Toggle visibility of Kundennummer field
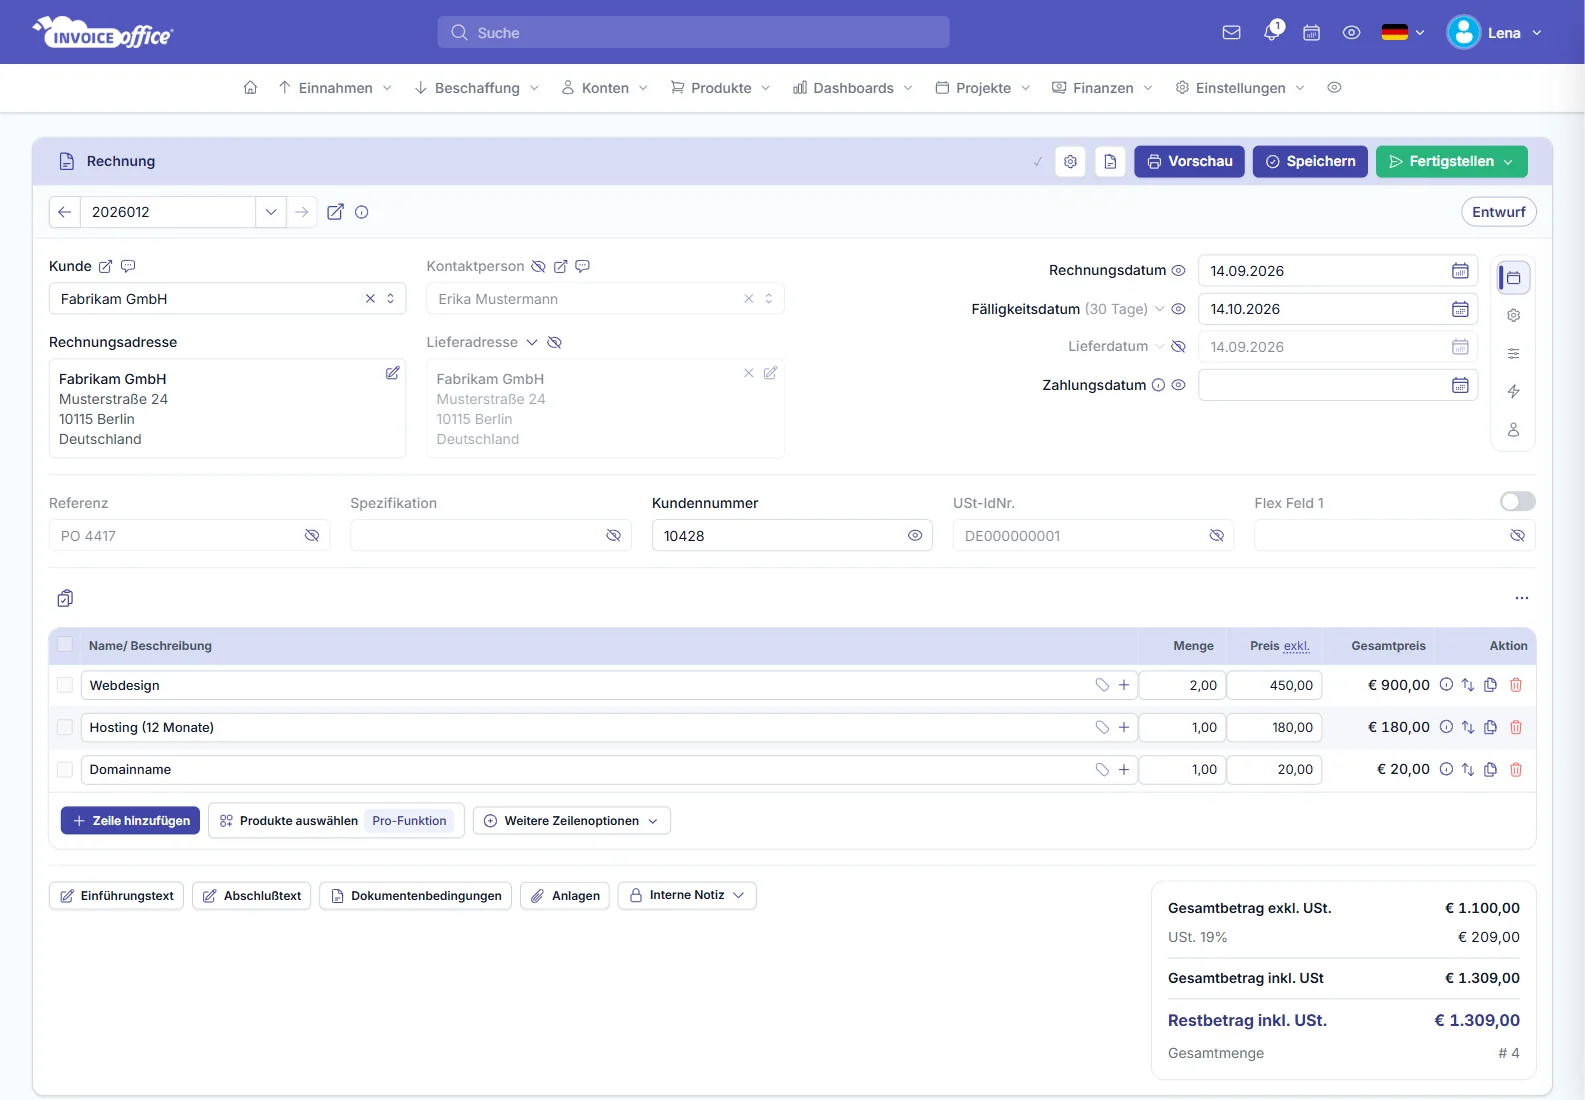Screen dimensions: 1585x1100 pos(914,536)
